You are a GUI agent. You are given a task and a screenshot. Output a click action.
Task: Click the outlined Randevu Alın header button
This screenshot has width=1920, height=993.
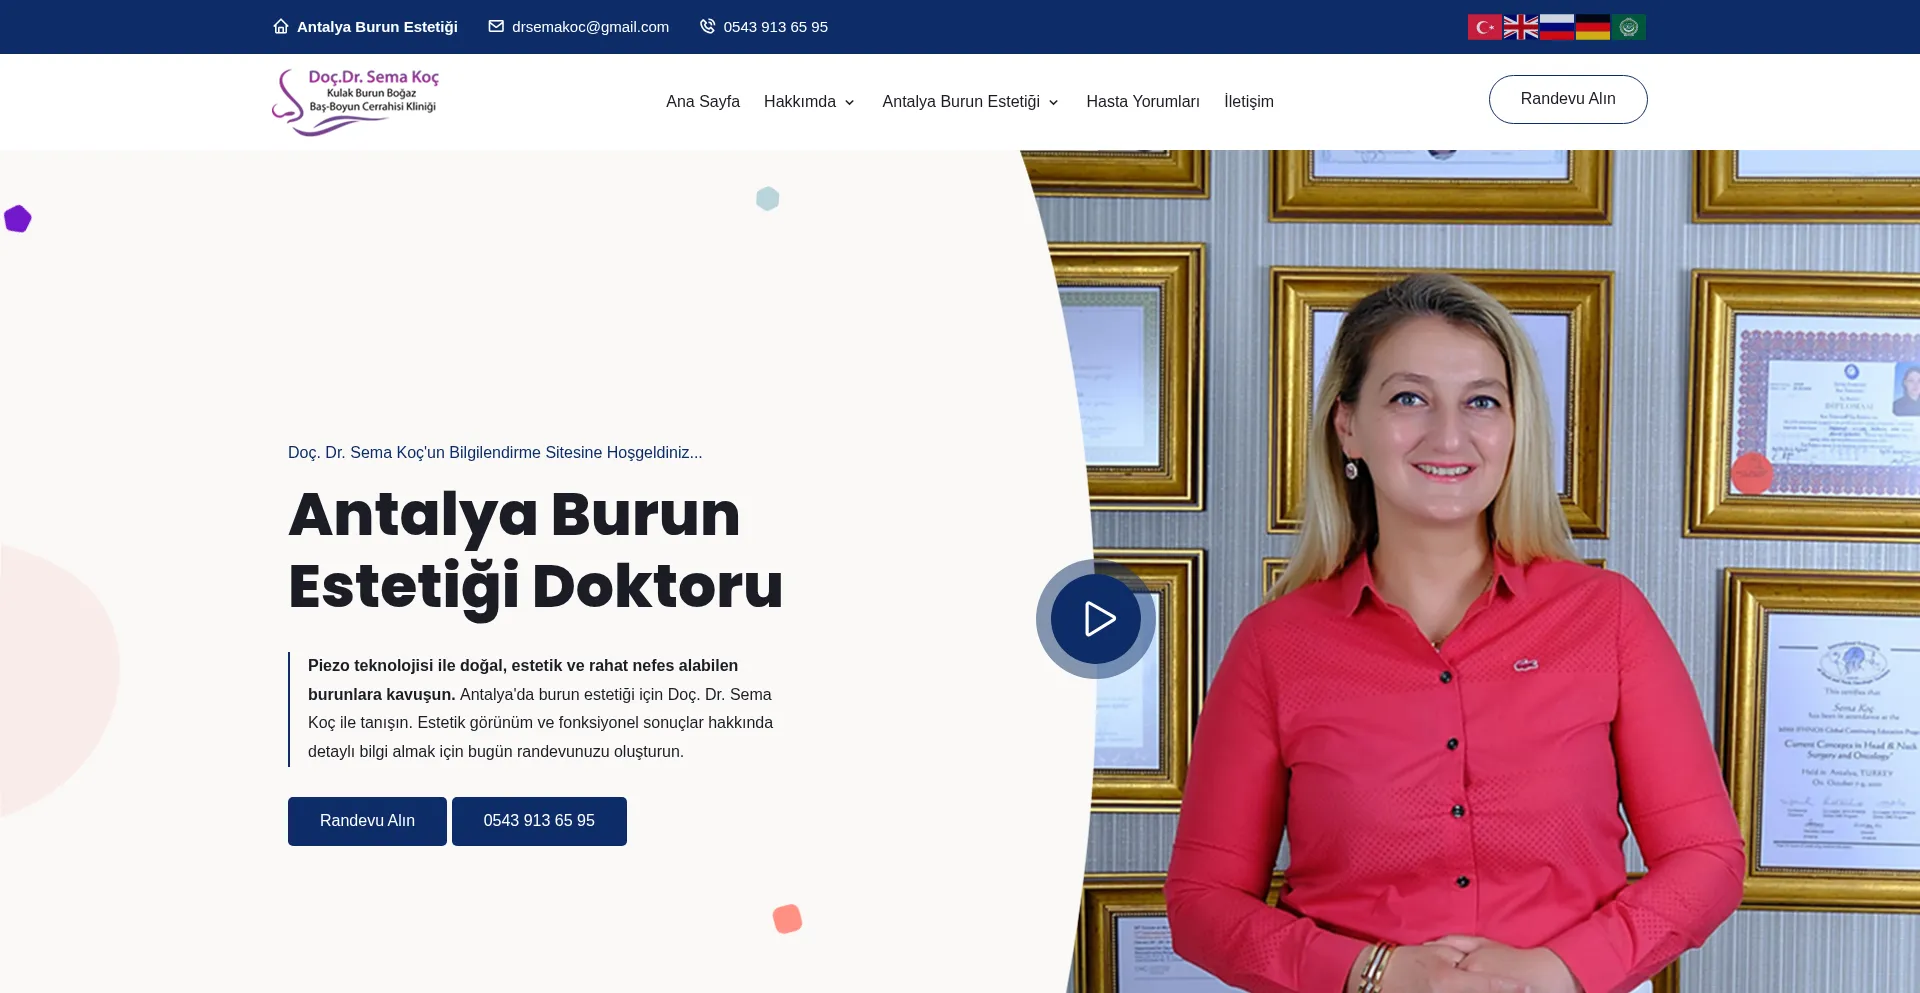pos(1568,99)
